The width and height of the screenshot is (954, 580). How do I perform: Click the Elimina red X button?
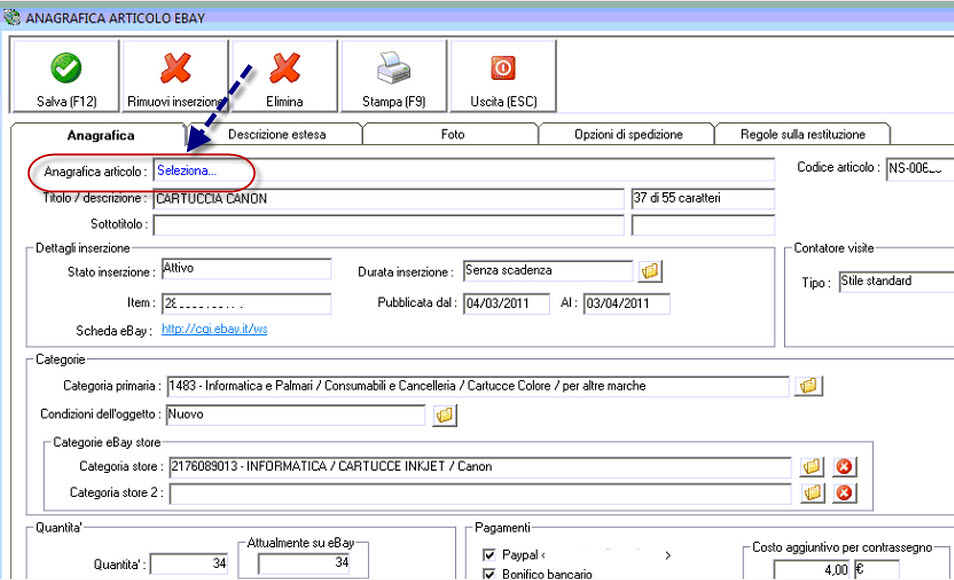pyautogui.click(x=284, y=76)
